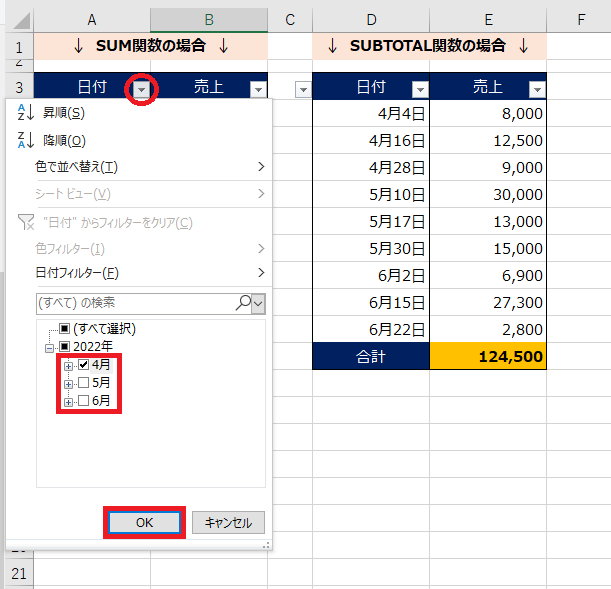Open the search options dropdown arrow
Image resolution: width=611 pixels, height=589 pixels.
(x=258, y=303)
